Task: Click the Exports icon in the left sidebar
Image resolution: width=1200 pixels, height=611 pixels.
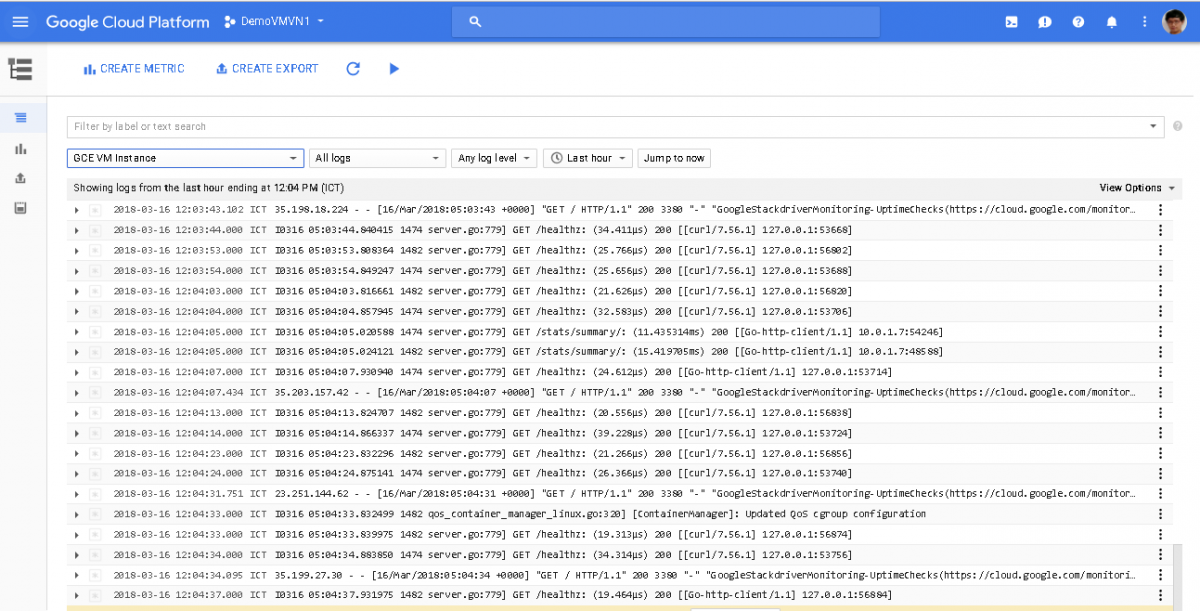Action: click(x=18, y=178)
